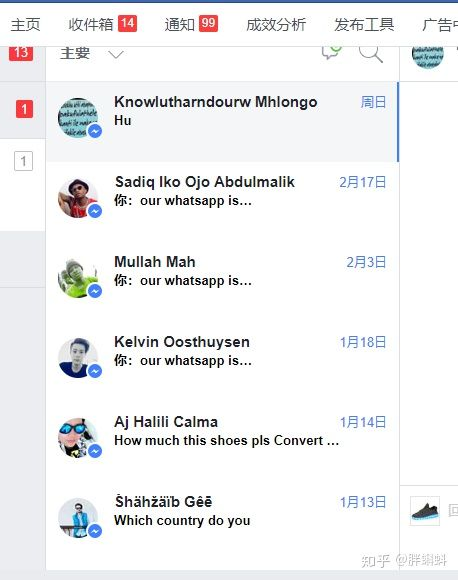This screenshot has height=580, width=458.
Task: Open the 收件箱 tab
Action: [102, 24]
